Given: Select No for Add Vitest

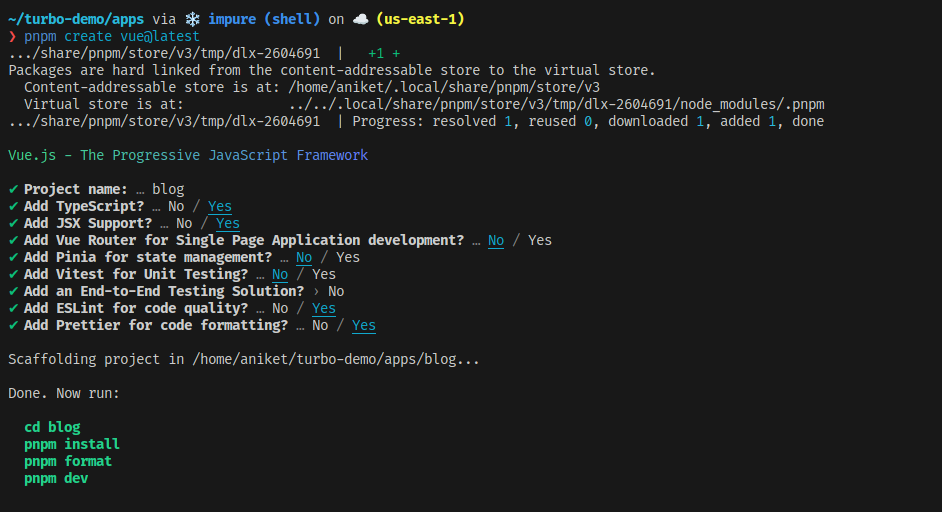Looking at the screenshot, I should tap(280, 274).
